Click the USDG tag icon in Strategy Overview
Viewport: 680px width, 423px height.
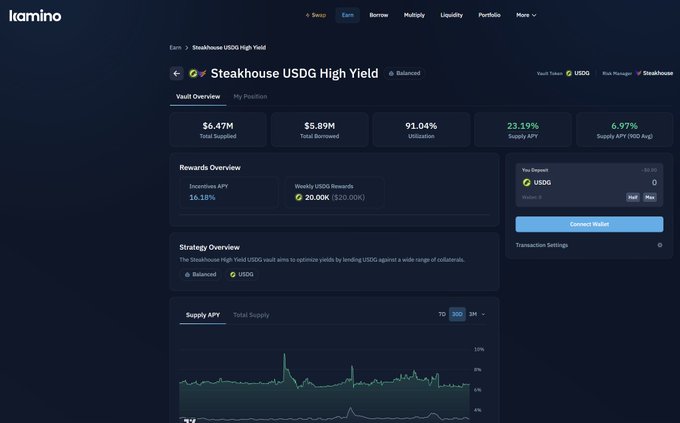pyautogui.click(x=233, y=275)
